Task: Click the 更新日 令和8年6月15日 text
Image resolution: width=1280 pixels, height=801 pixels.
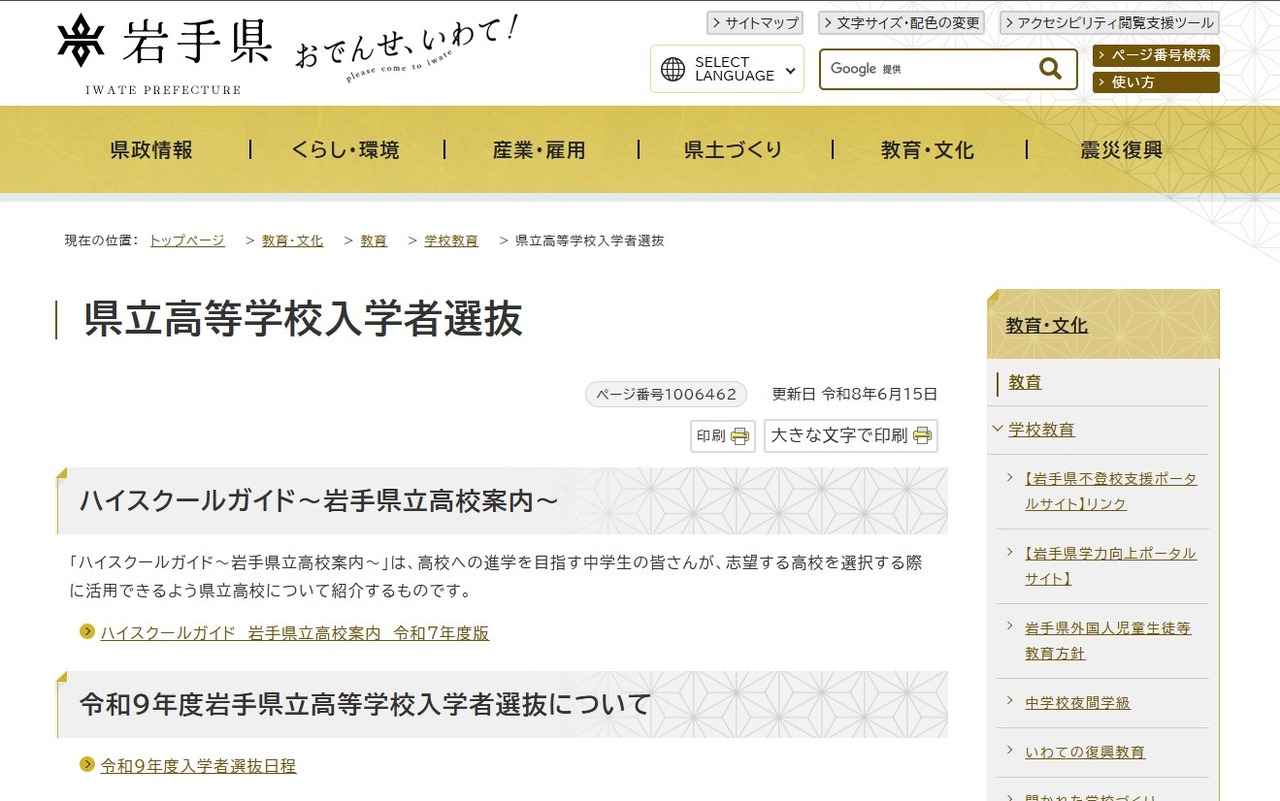Action: (x=855, y=394)
